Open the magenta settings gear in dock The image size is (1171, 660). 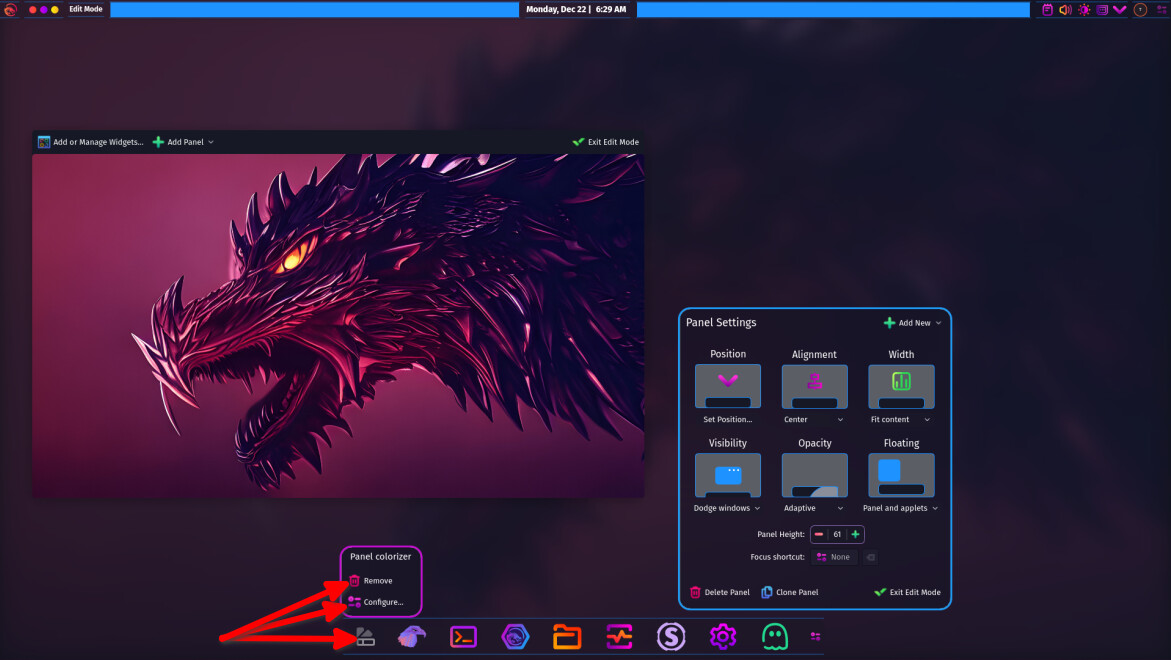tap(723, 636)
